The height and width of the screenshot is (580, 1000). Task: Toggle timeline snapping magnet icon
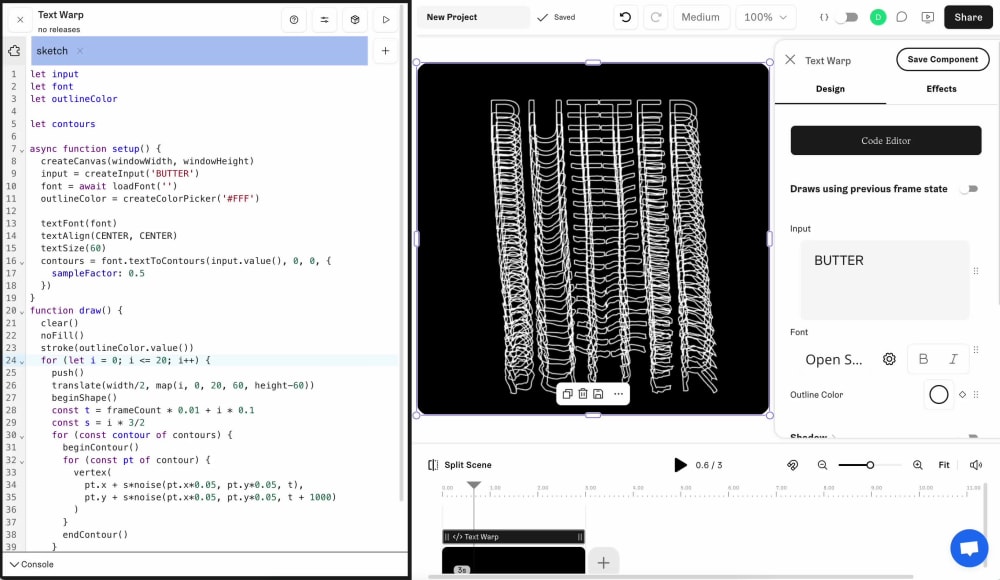pyautogui.click(x=793, y=465)
